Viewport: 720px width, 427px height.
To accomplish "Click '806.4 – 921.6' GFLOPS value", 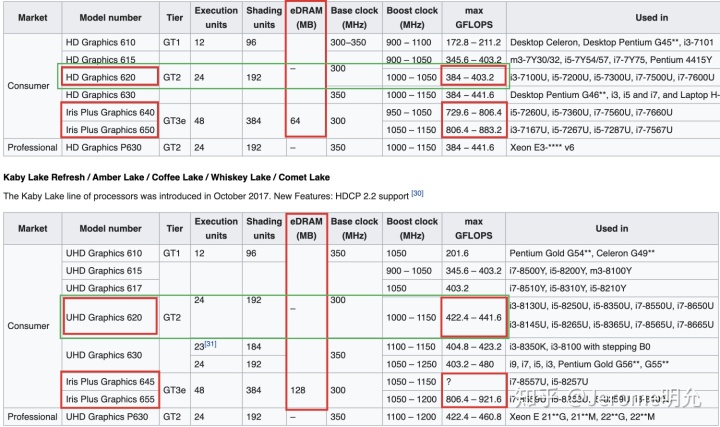I will [473, 399].
